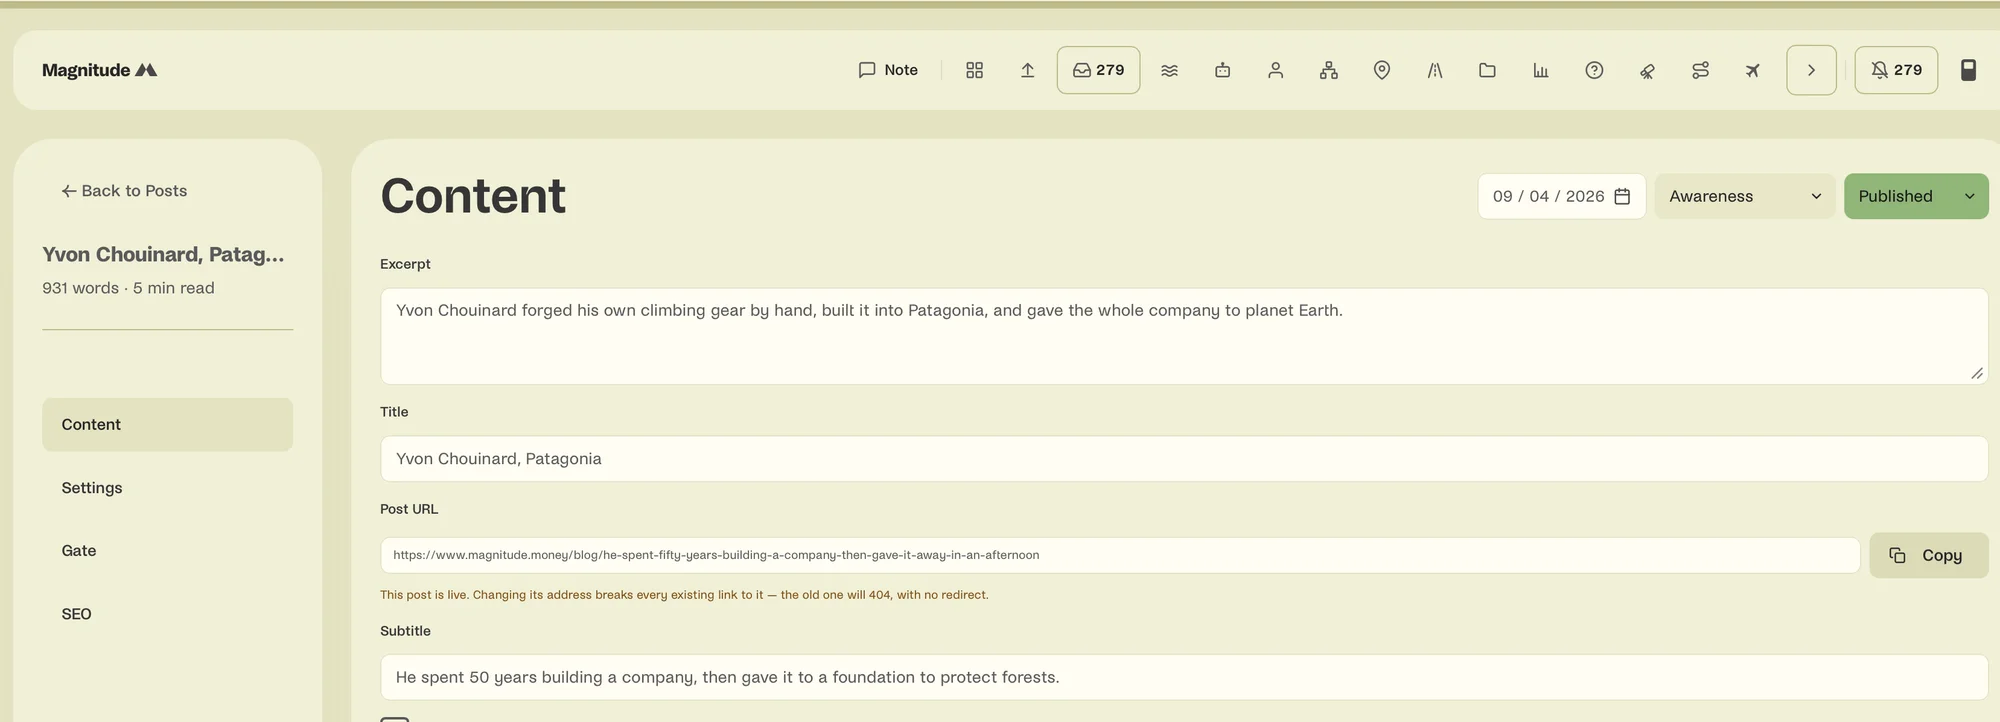2000x722 pixels.
Task: Click the "This post is live" warning text
Action: (684, 595)
